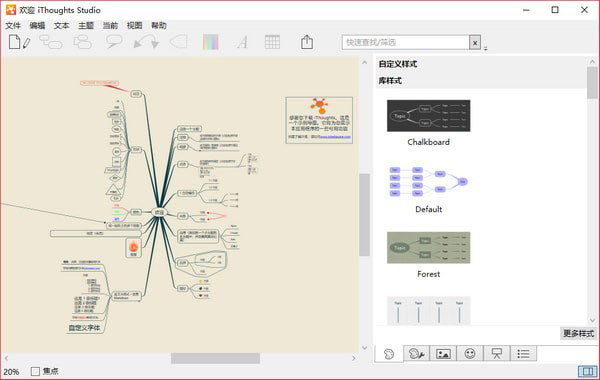Click the canvas vertical scrollbar thumb

click(364, 214)
